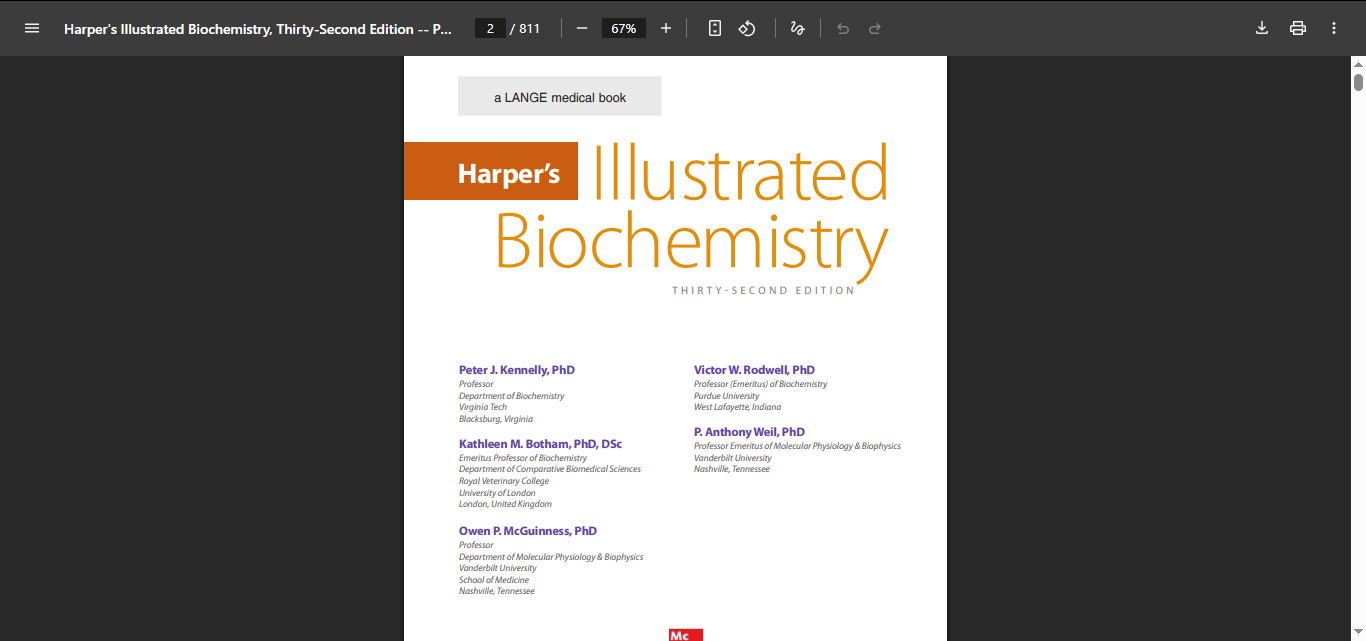Download the PDF file
Image resolution: width=1366 pixels, height=641 pixels.
pyautogui.click(x=1262, y=28)
